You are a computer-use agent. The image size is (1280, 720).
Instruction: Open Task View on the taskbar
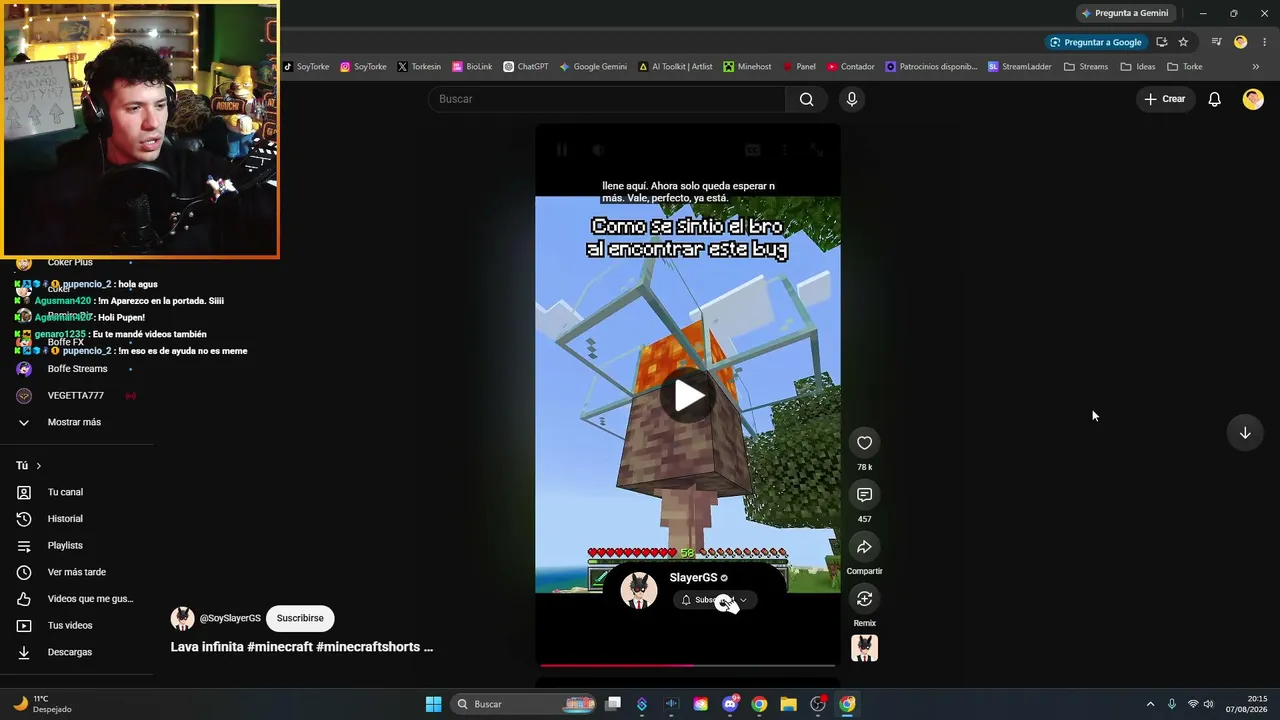click(x=613, y=704)
